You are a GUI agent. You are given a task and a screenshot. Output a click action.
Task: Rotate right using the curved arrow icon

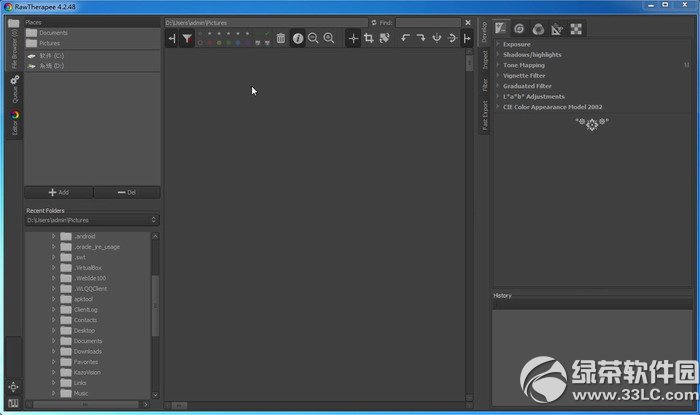421,38
